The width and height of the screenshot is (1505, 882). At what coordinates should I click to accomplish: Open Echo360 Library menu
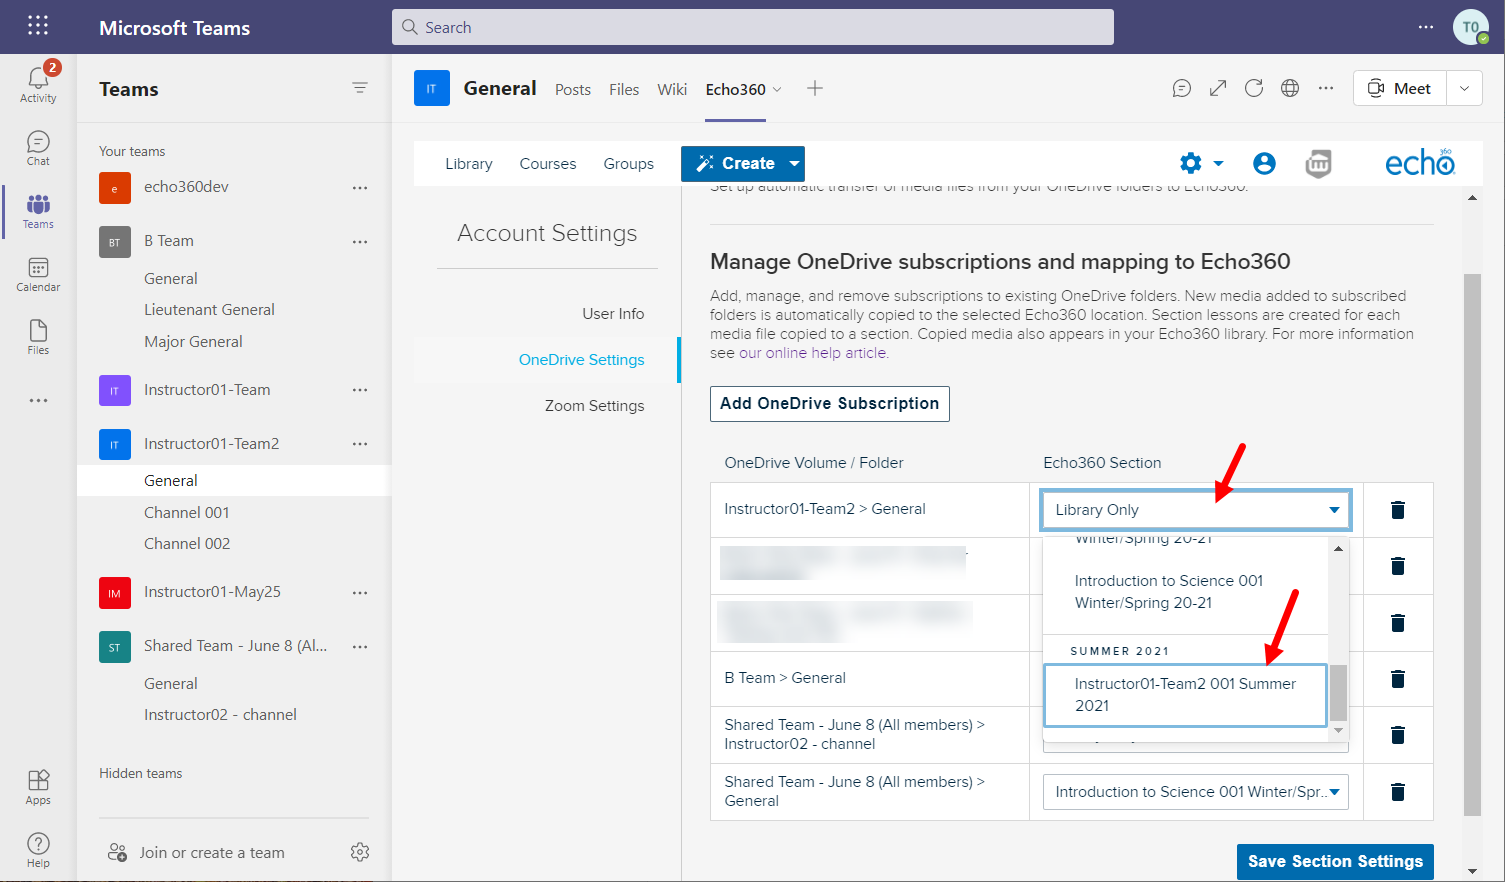(469, 163)
